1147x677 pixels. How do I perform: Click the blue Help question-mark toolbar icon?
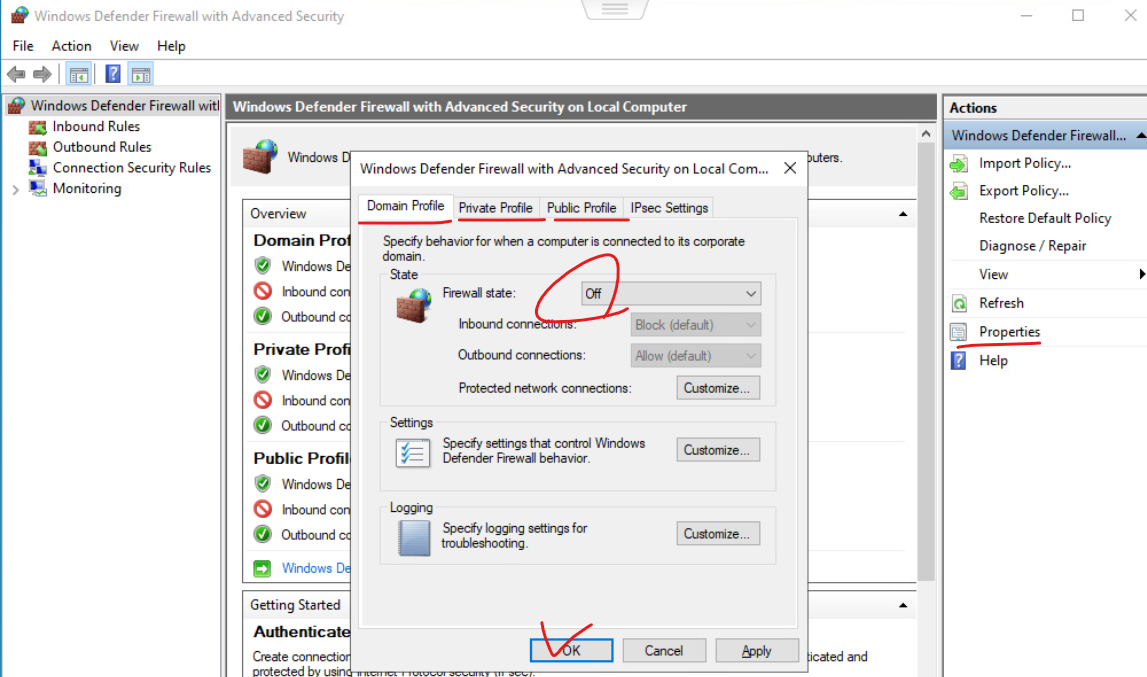click(x=113, y=74)
